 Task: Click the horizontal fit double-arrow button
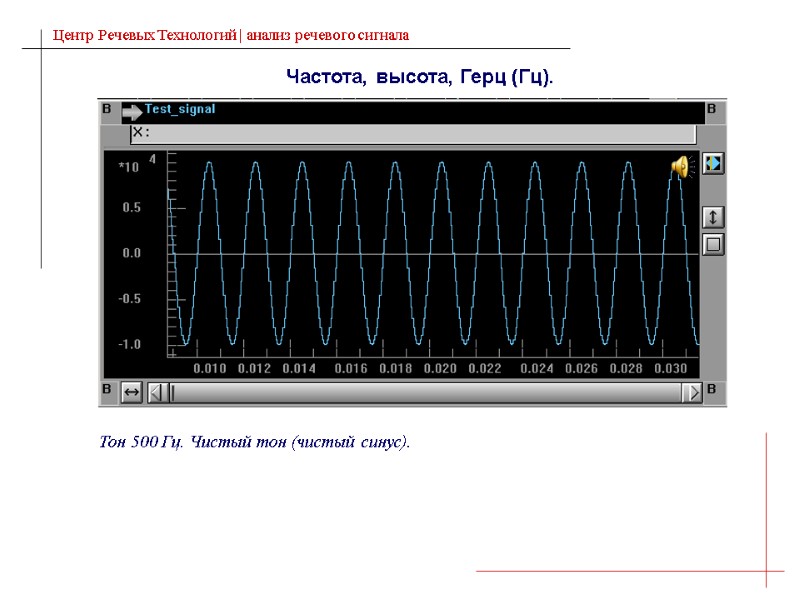point(132,392)
